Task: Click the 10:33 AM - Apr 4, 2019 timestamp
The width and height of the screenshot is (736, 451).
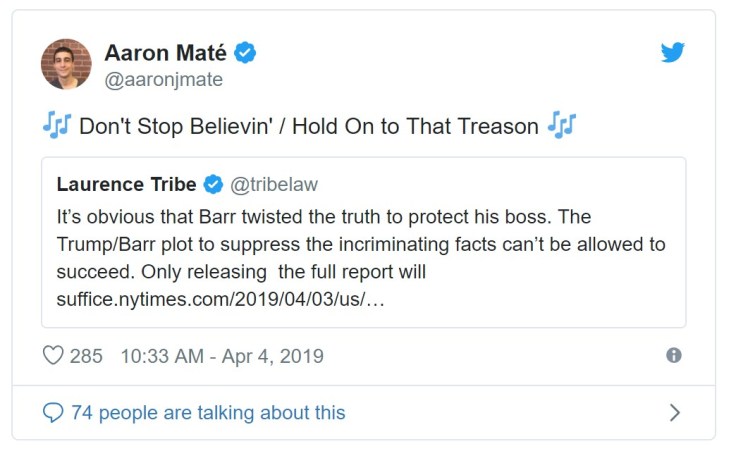Action: 222,356
